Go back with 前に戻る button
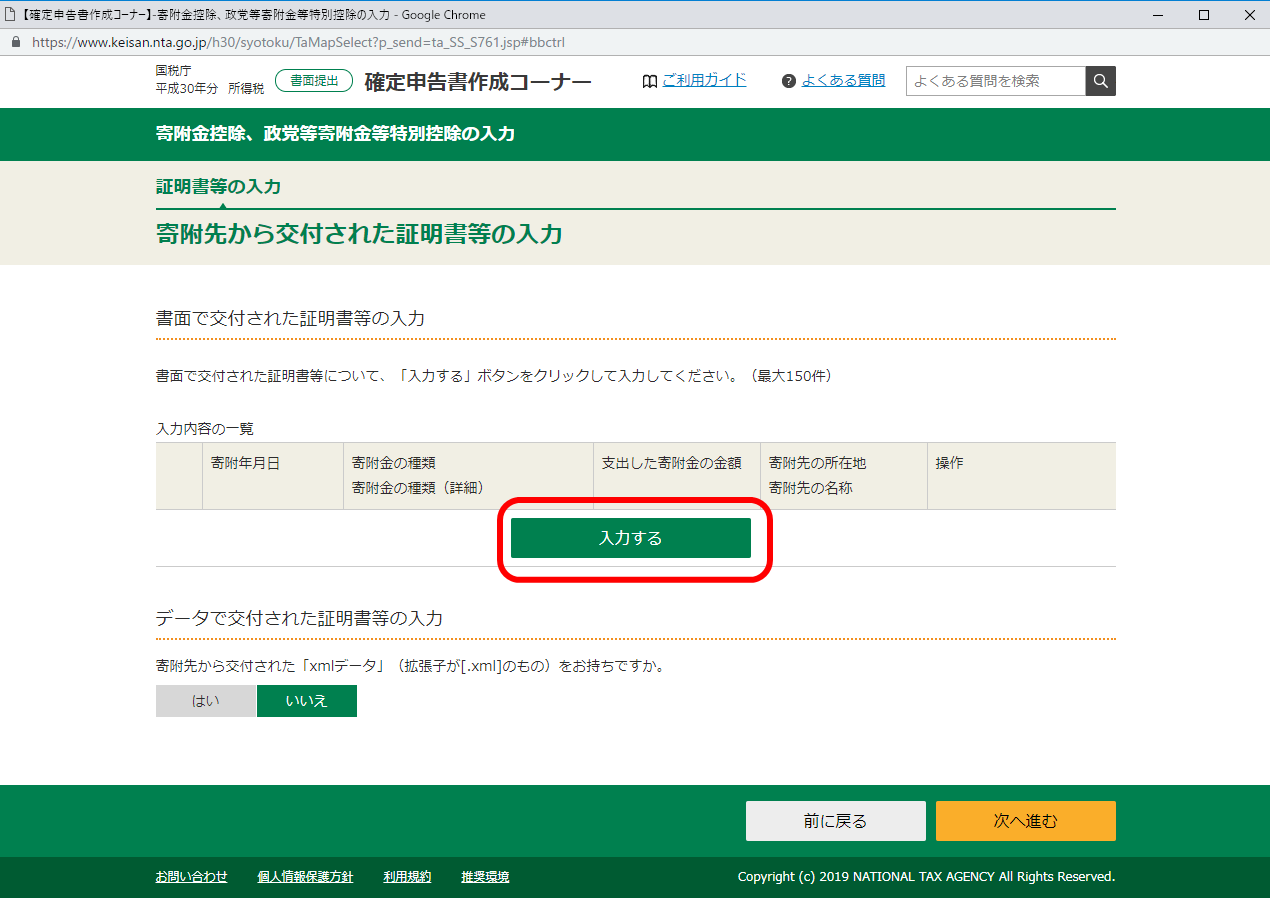The image size is (1270, 900). pos(835,821)
